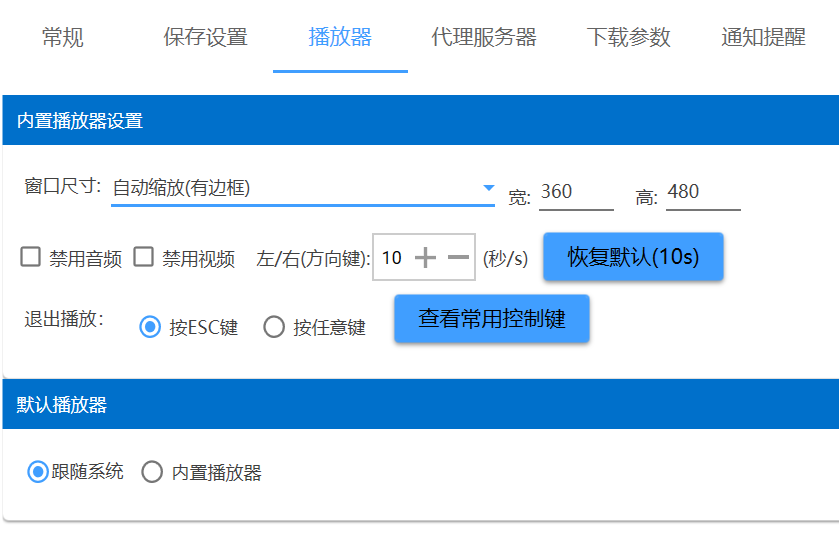Select the 播放器 tab
Image resolution: width=839 pixels, height=535 pixels.
[x=340, y=37]
